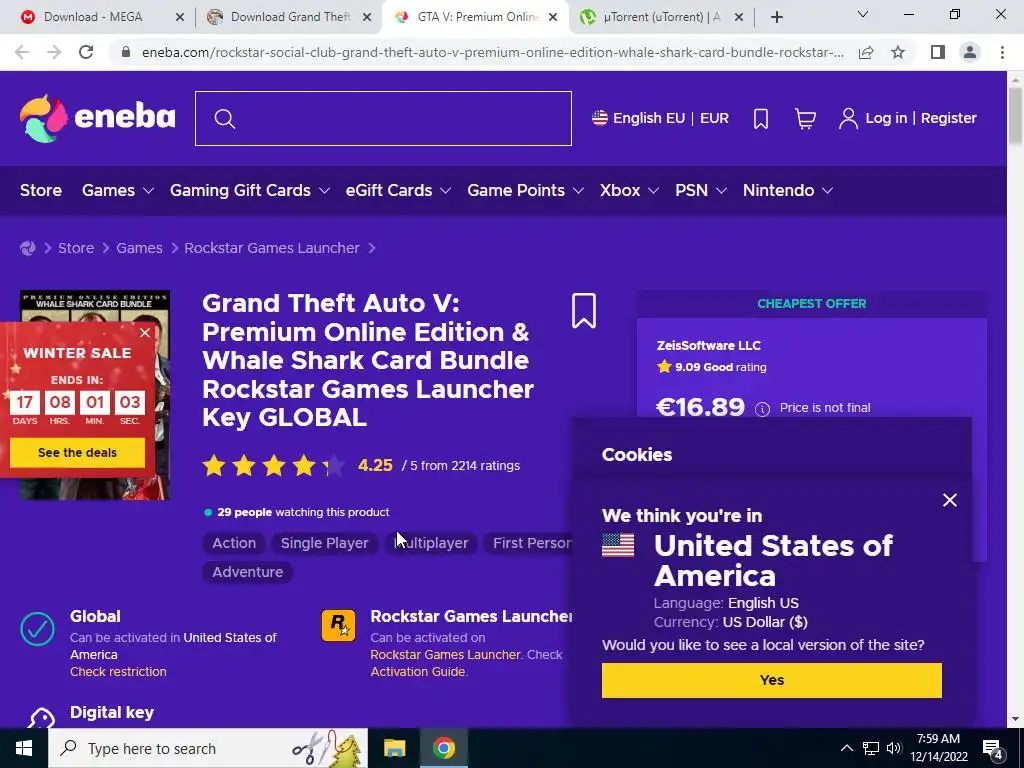Open the wishlist bookmark icon in header
This screenshot has height=768, width=1024.
pos(761,118)
